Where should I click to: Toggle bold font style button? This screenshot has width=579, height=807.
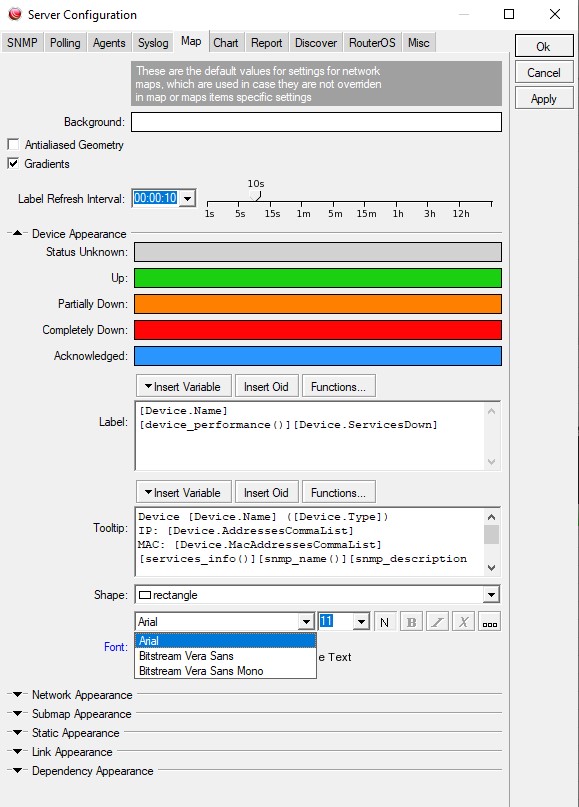pyautogui.click(x=411, y=622)
